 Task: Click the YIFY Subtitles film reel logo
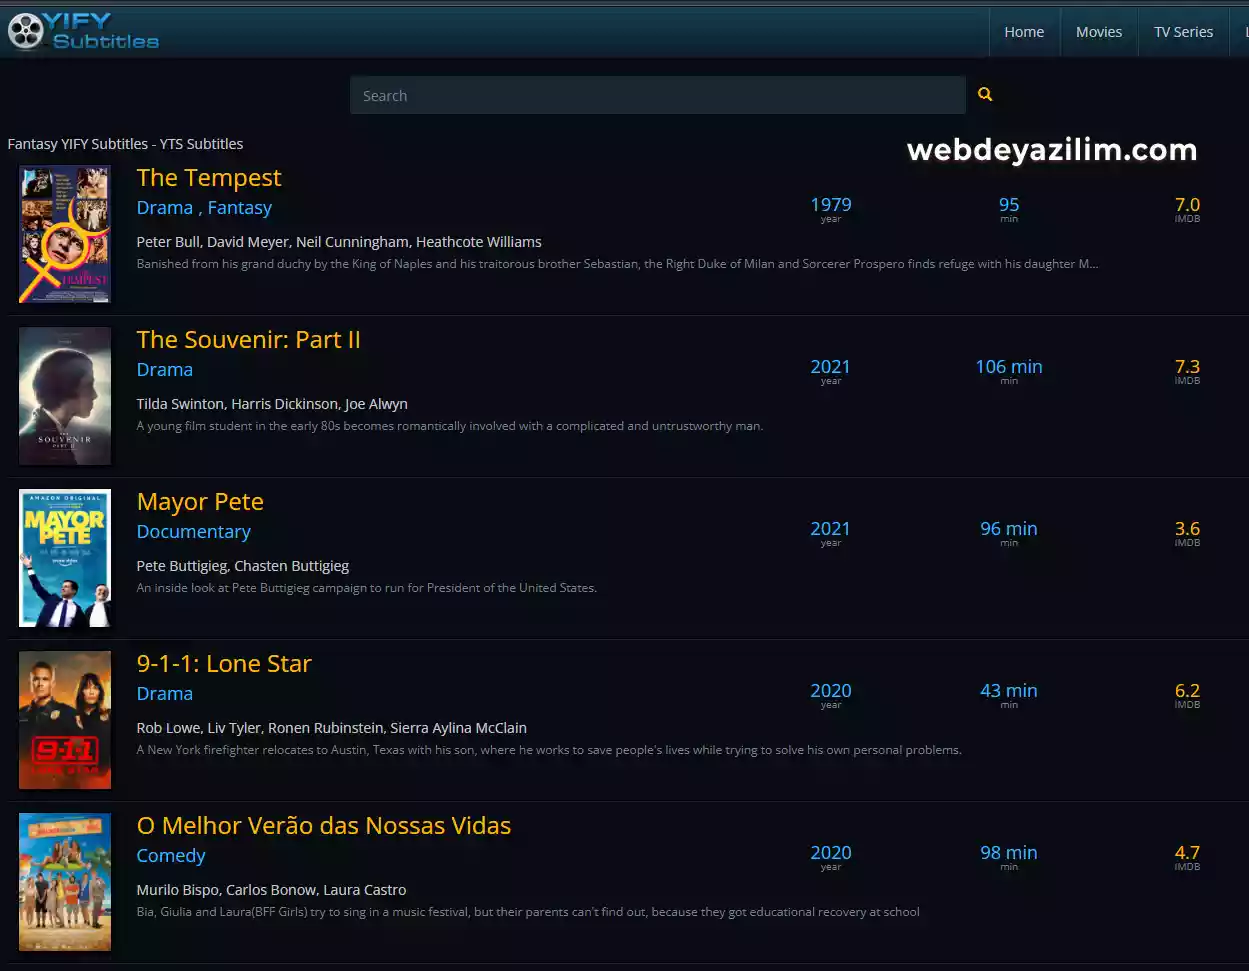coord(83,31)
